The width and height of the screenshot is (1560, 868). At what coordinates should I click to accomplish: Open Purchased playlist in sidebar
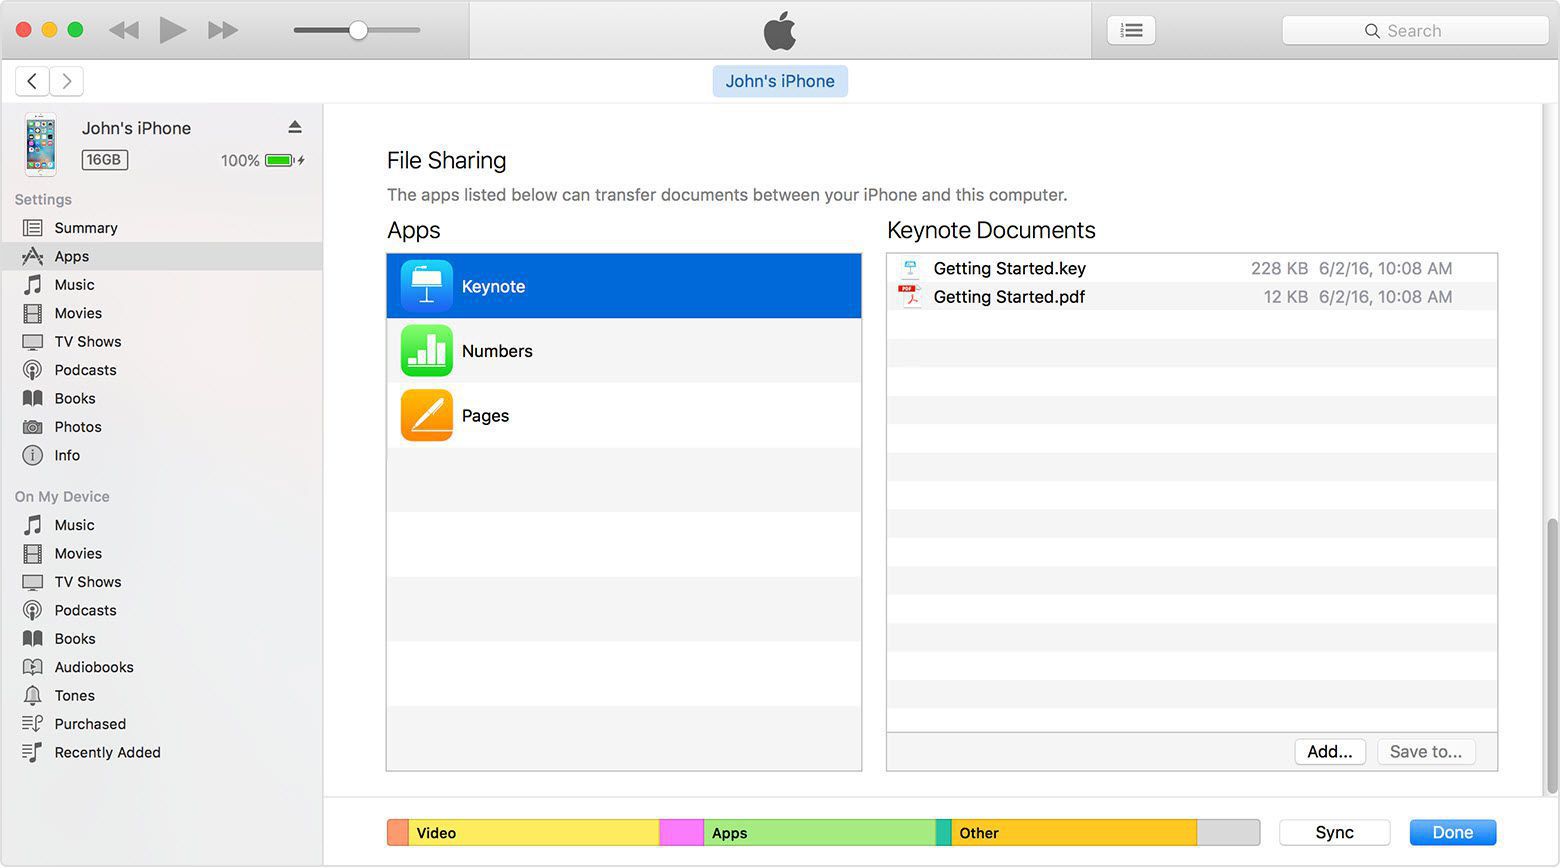pyautogui.click(x=162, y=724)
